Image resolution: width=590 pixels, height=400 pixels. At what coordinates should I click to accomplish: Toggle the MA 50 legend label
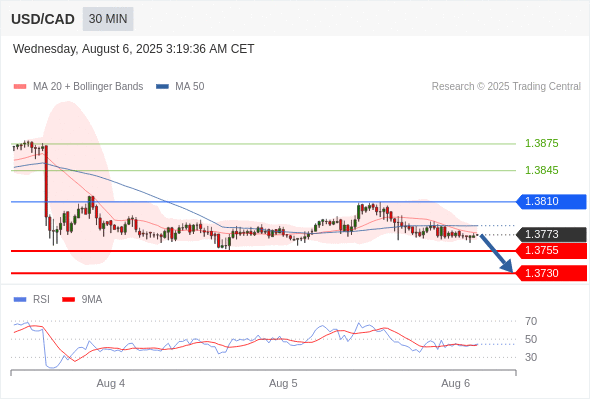(190, 87)
